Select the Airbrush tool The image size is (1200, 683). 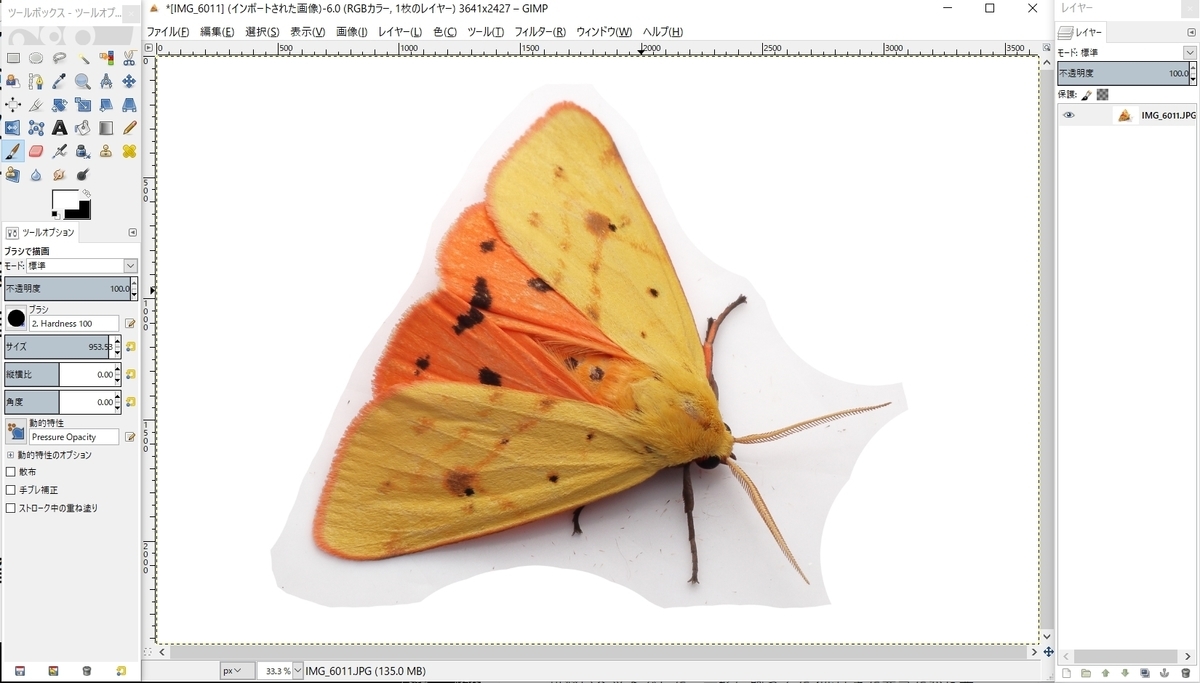click(x=59, y=151)
